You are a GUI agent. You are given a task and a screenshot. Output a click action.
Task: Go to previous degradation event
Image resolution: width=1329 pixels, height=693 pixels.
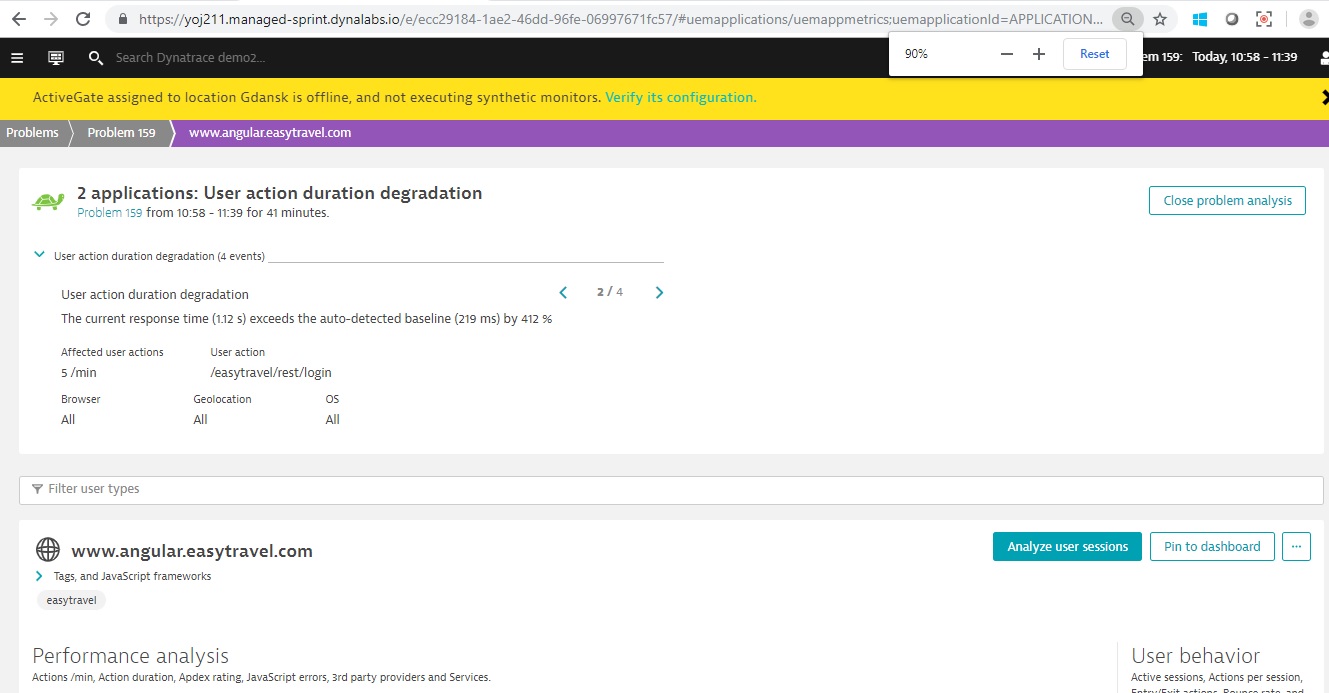(563, 293)
